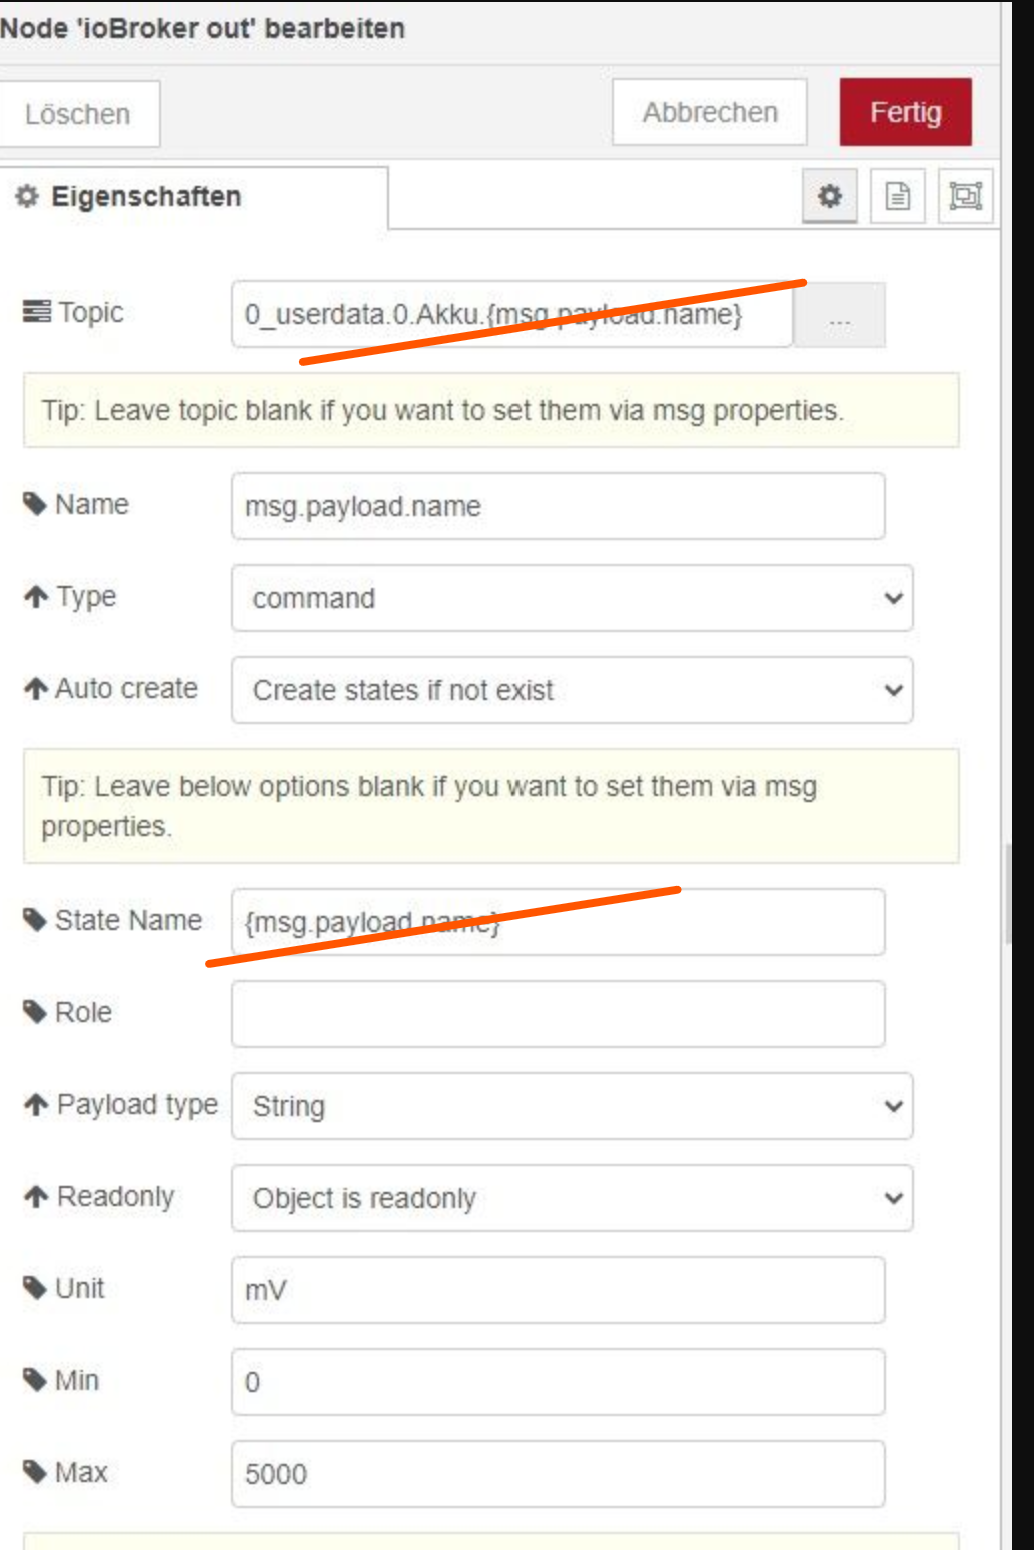Click the State Name input field
Image resolution: width=1034 pixels, height=1550 pixels.
tap(557, 922)
